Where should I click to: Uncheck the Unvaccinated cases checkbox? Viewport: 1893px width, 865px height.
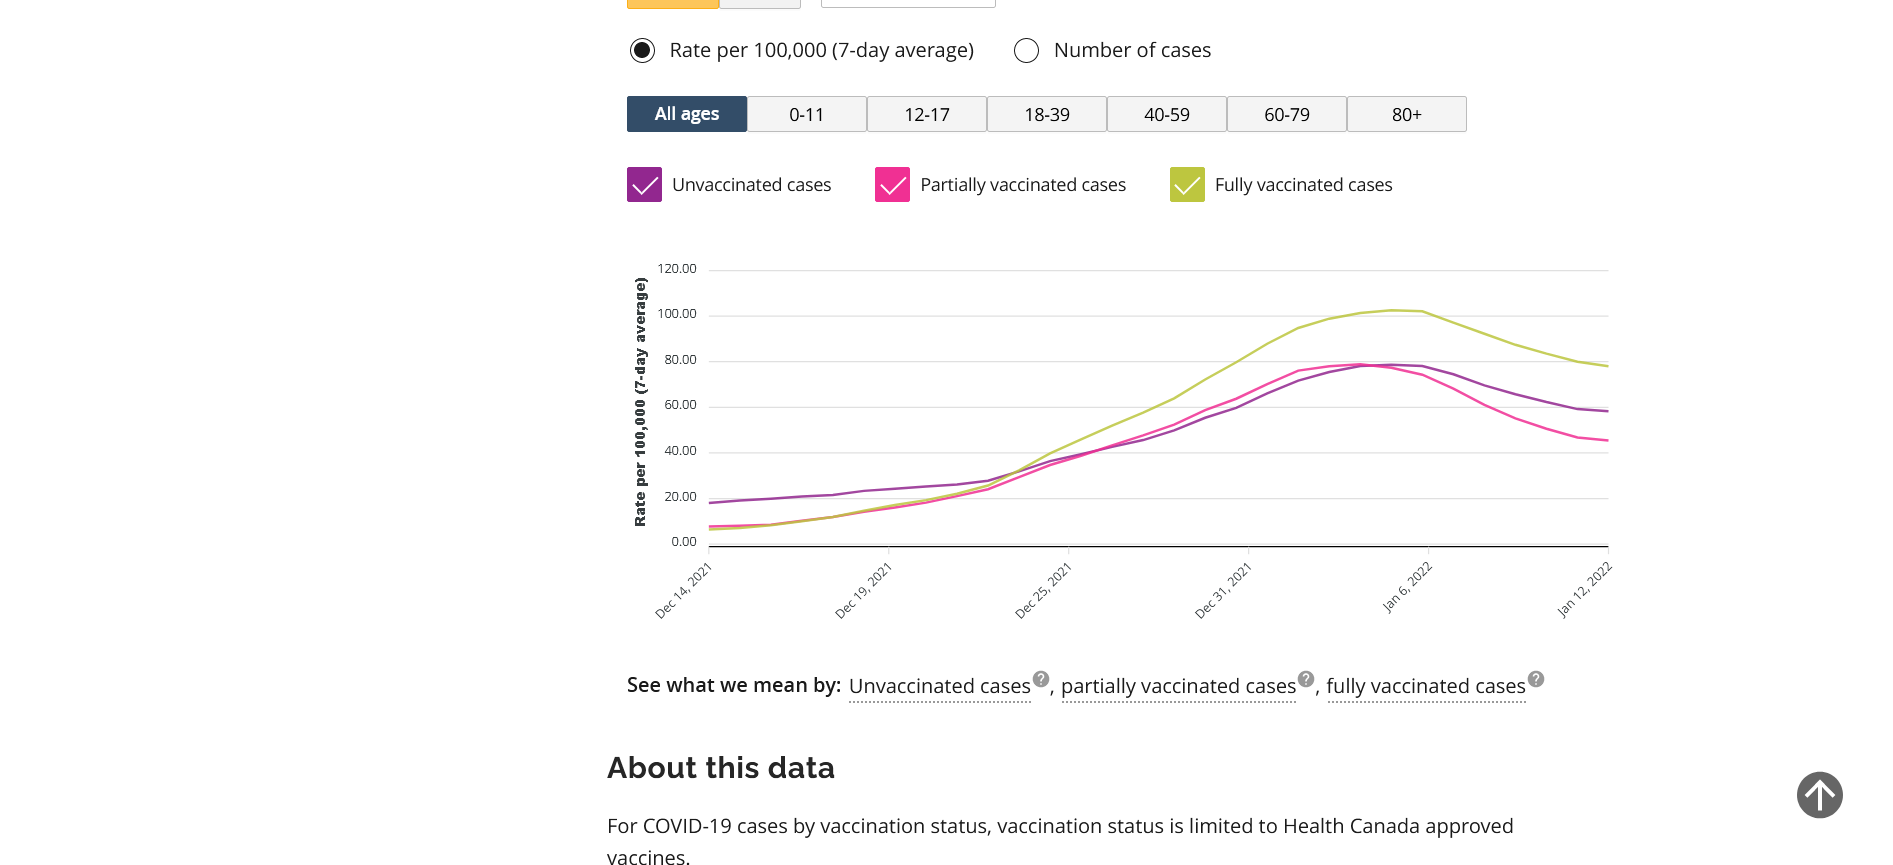tap(645, 185)
